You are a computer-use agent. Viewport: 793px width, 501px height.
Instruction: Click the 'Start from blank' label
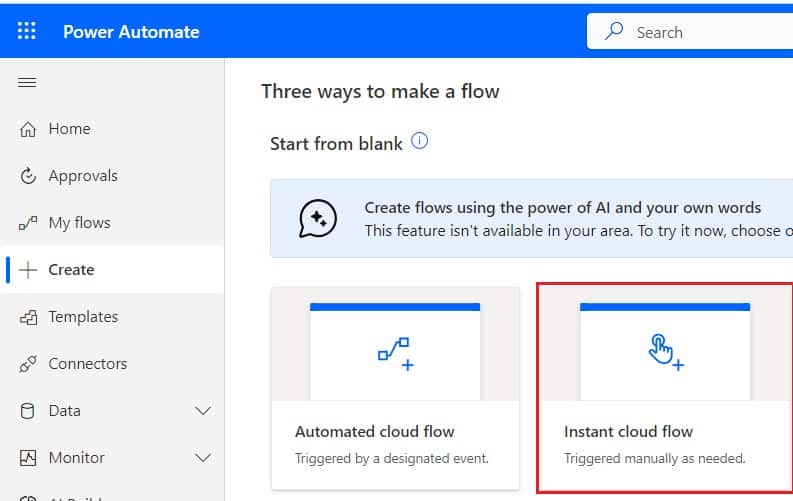[x=336, y=144]
